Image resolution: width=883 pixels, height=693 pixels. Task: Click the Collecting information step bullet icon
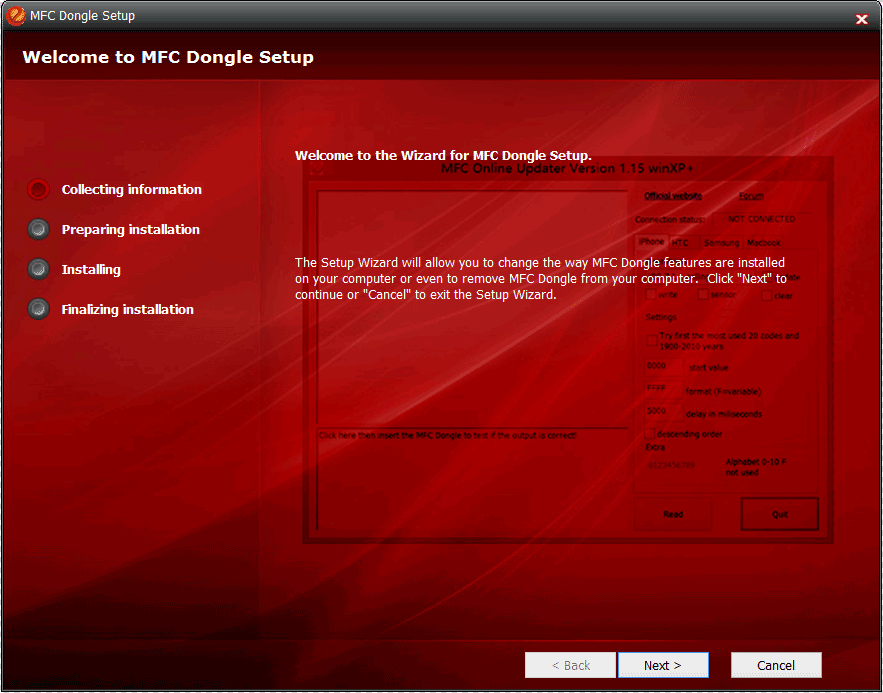click(x=38, y=189)
